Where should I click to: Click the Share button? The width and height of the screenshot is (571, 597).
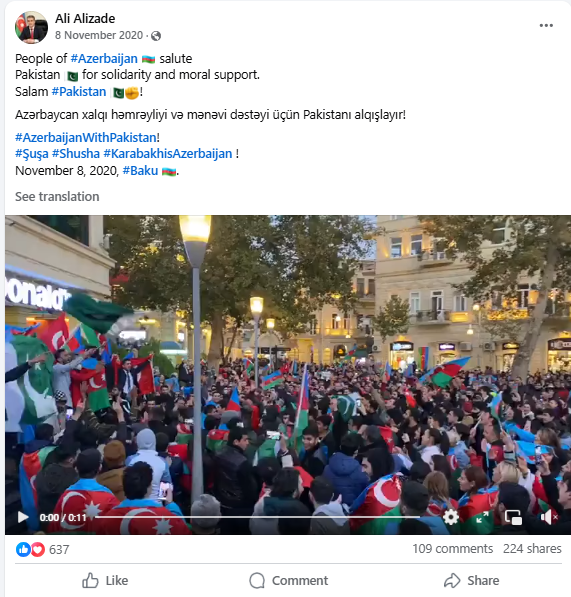471,581
